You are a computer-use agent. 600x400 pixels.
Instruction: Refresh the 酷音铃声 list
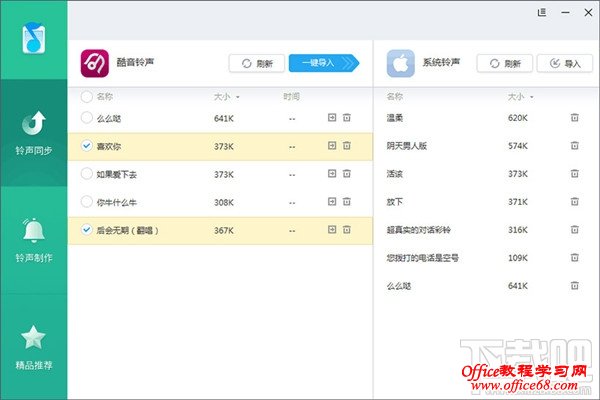click(257, 63)
